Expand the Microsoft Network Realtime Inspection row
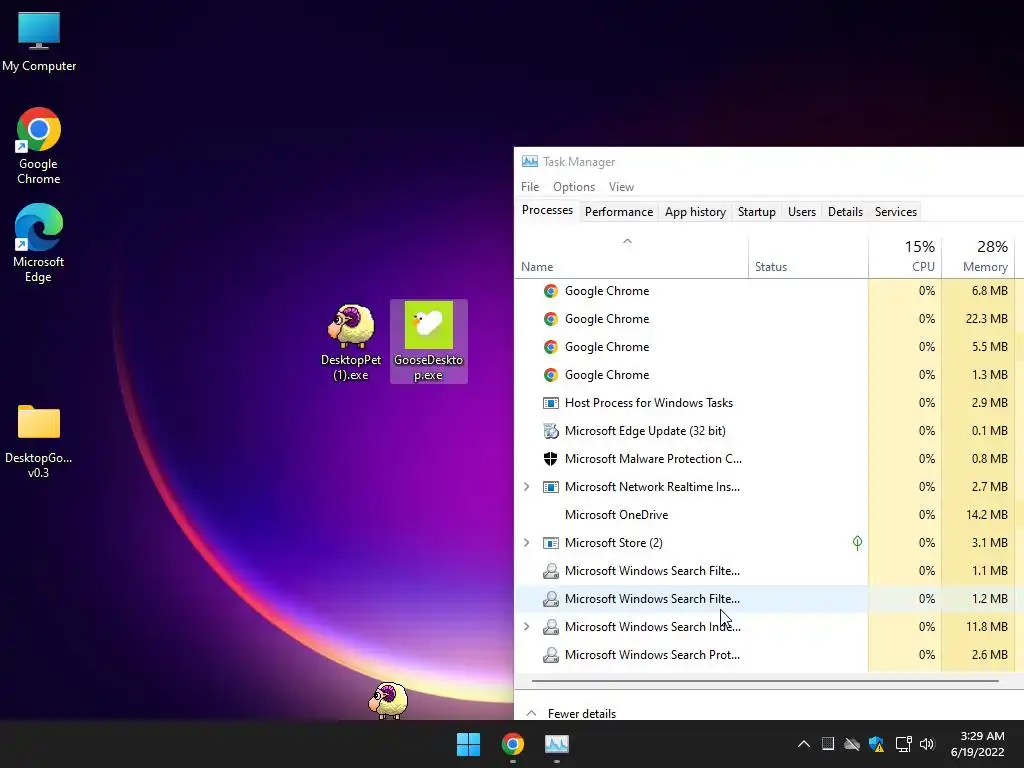The width and height of the screenshot is (1024, 768). 526,487
